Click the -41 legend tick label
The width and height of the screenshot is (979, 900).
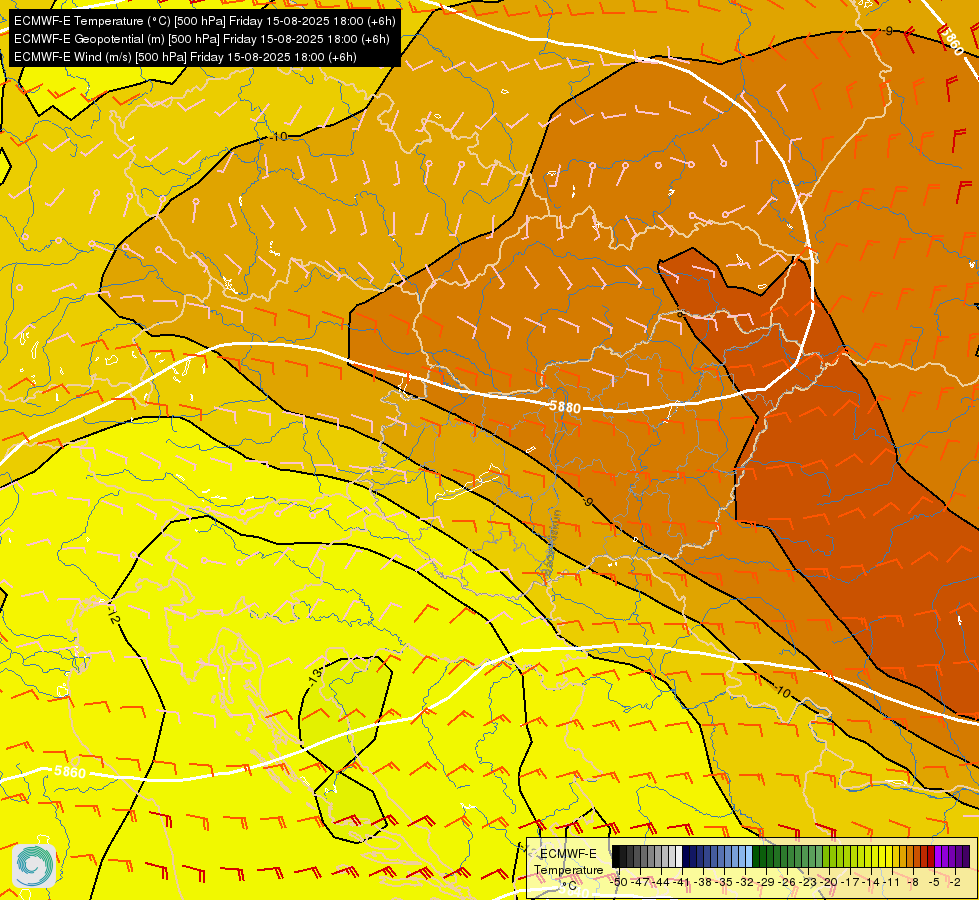(x=682, y=882)
